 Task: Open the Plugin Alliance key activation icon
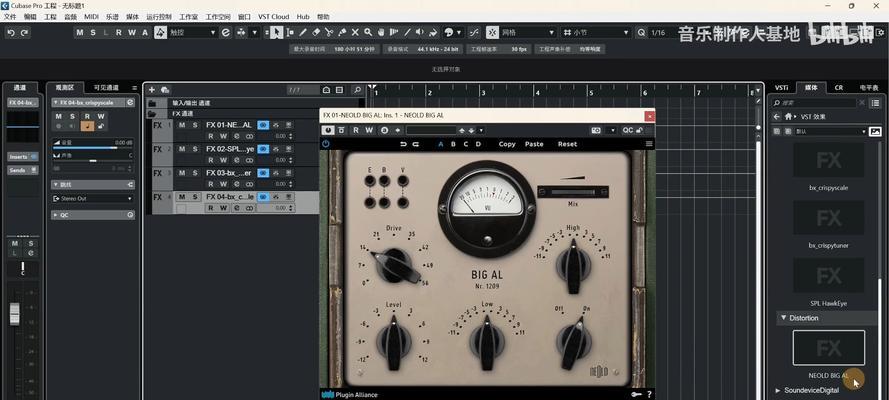(x=637, y=394)
